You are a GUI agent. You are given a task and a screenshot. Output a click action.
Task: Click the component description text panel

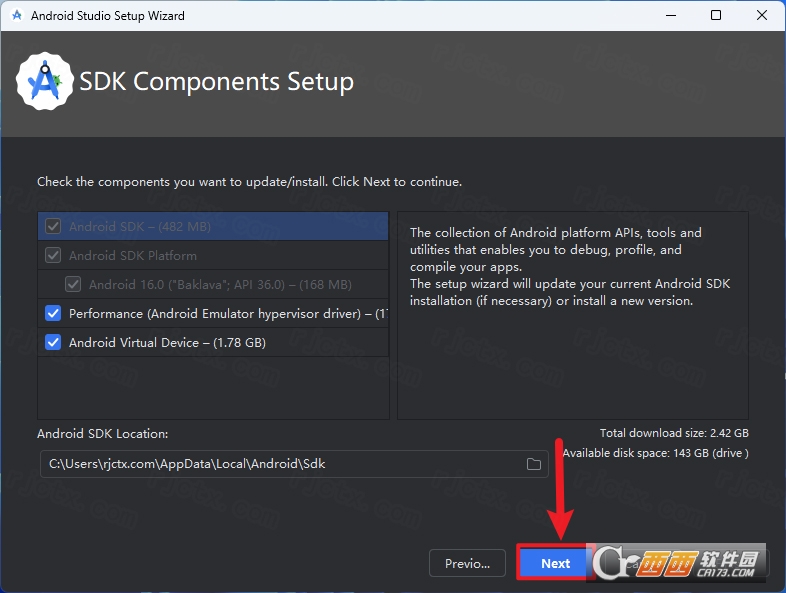573,315
